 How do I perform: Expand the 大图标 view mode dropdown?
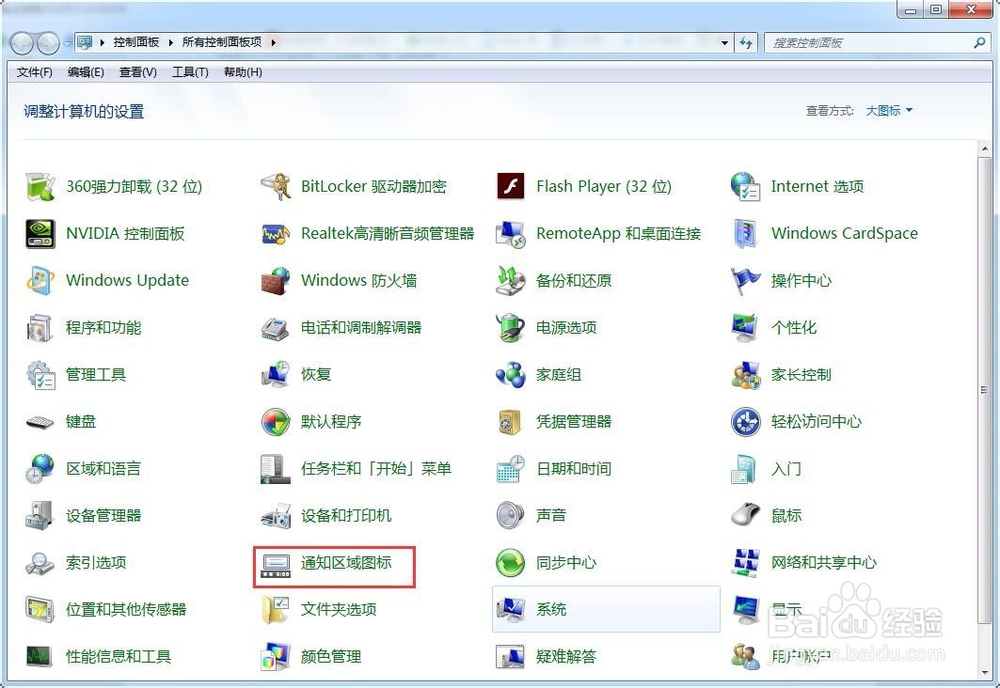coord(889,111)
